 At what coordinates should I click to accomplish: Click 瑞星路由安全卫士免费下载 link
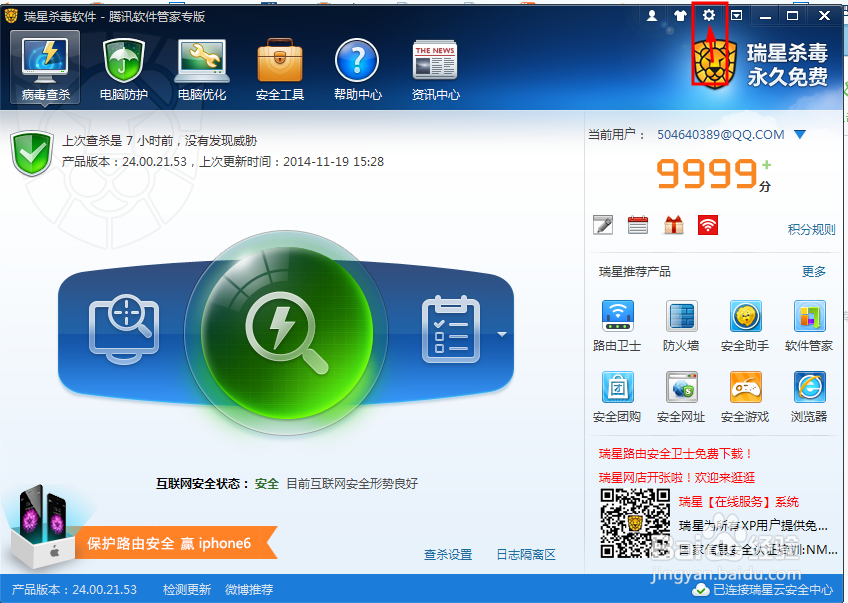tap(675, 453)
